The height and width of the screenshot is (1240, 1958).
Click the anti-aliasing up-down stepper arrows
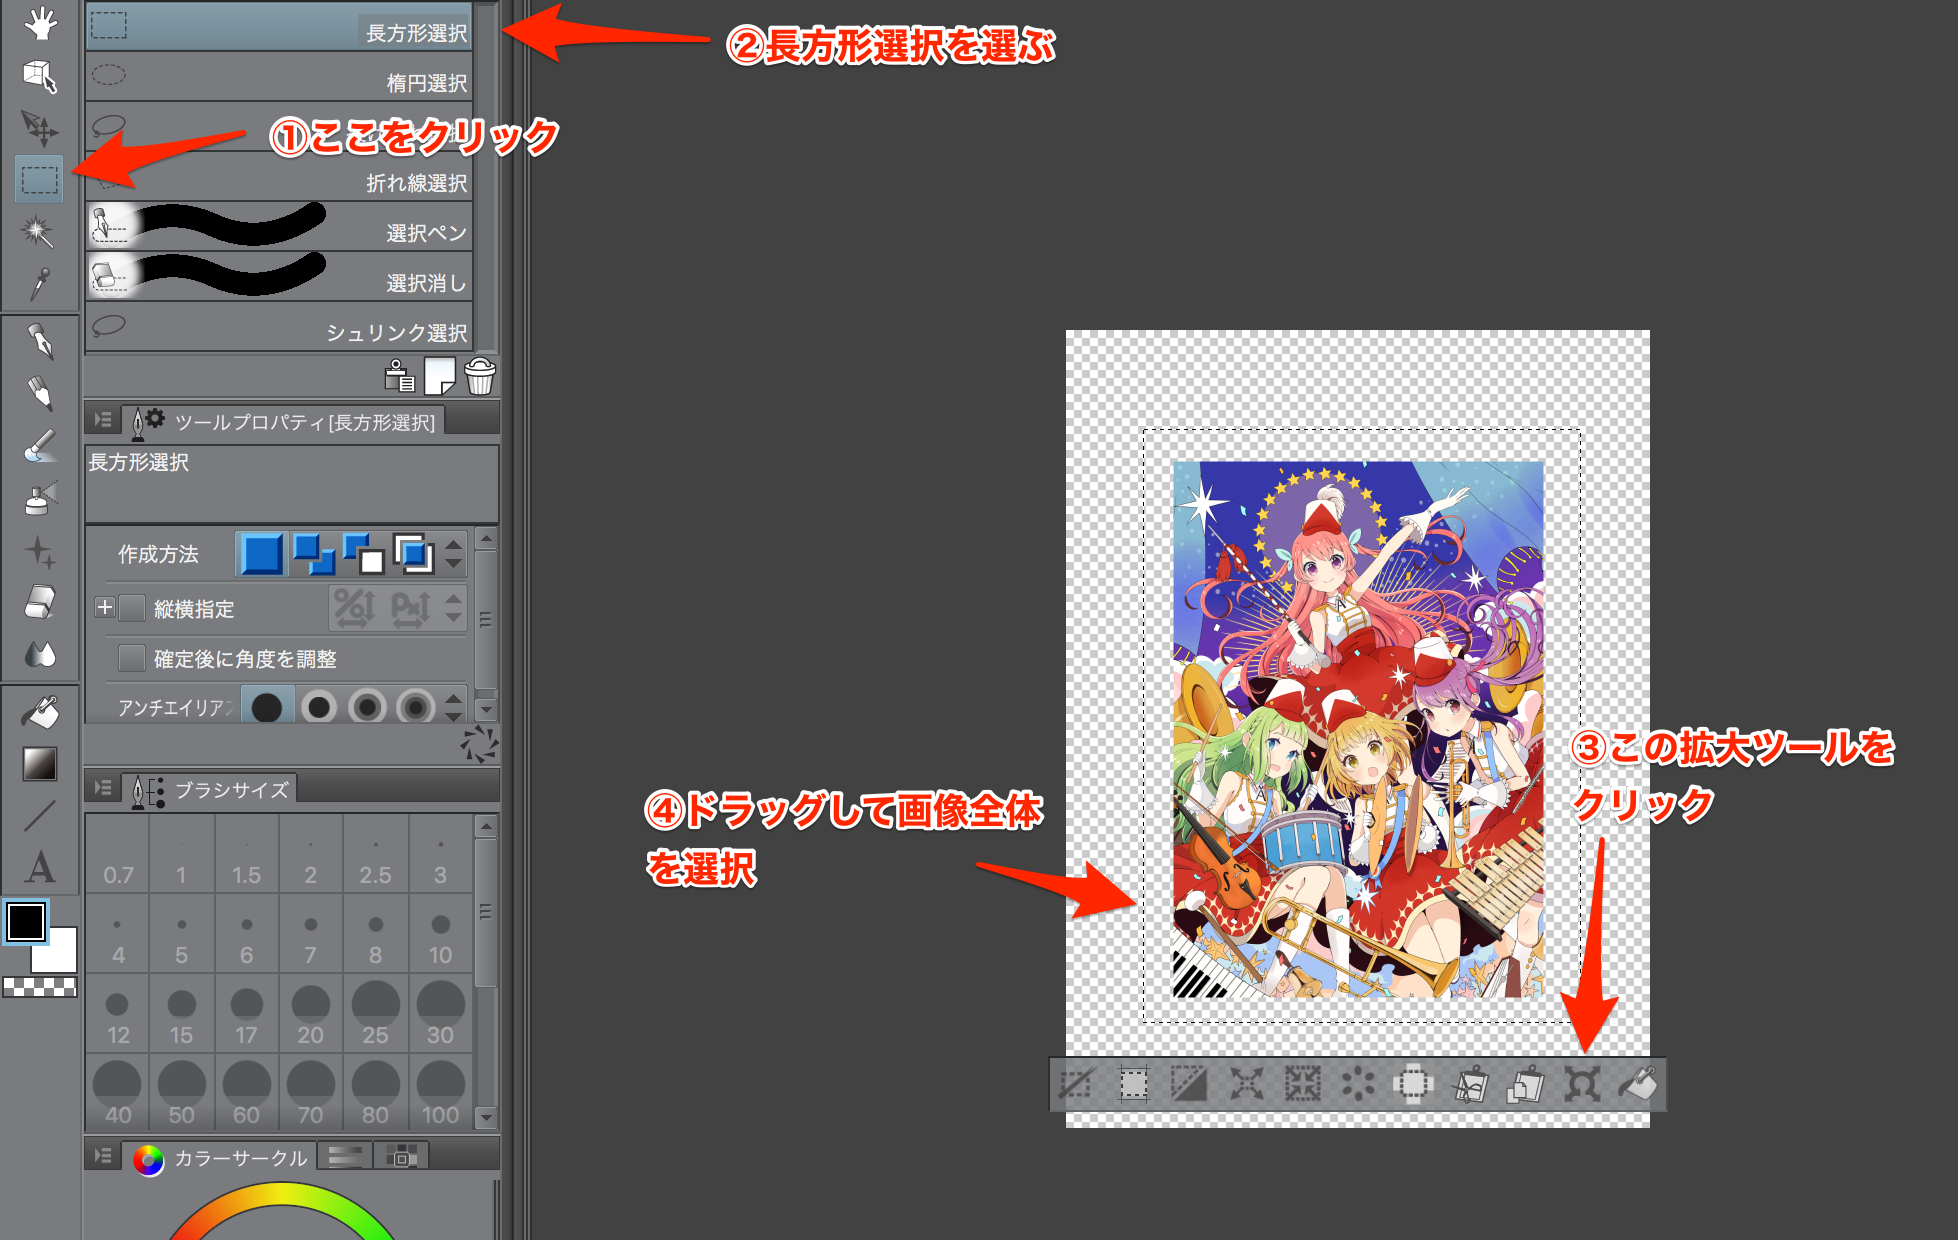click(454, 707)
